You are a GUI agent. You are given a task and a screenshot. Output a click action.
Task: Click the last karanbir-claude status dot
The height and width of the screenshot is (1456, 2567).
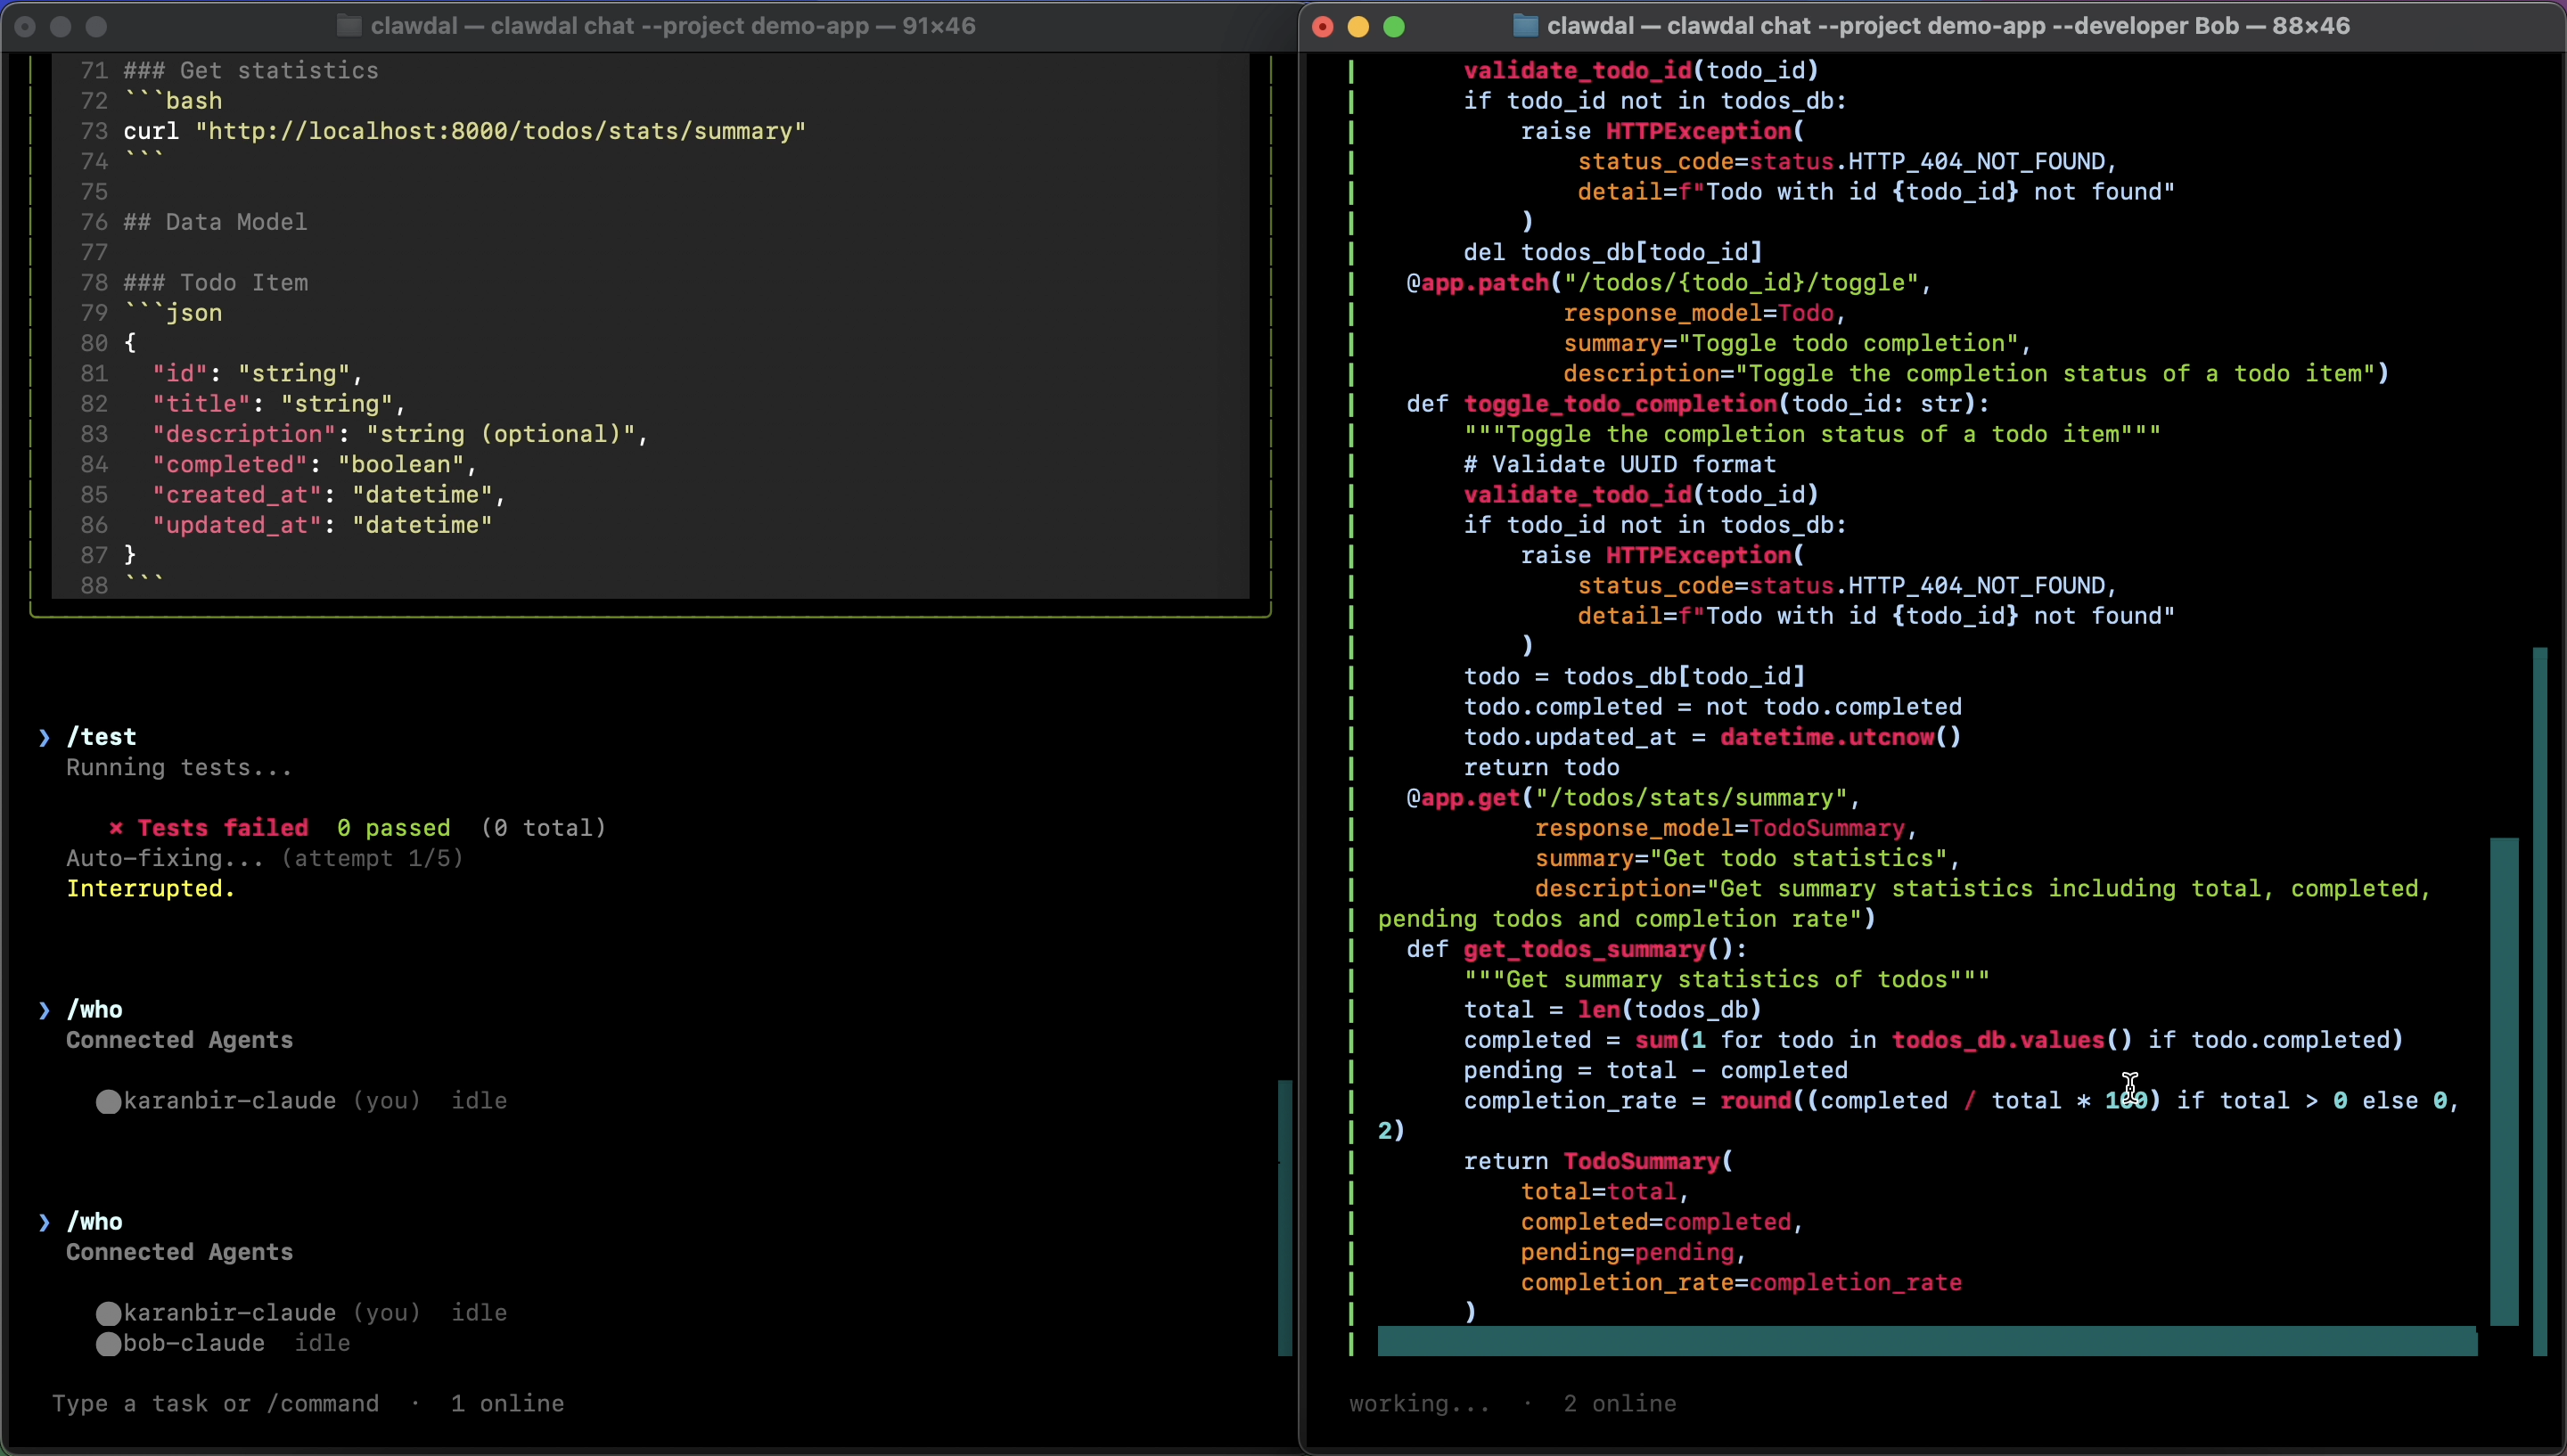pos(108,1314)
